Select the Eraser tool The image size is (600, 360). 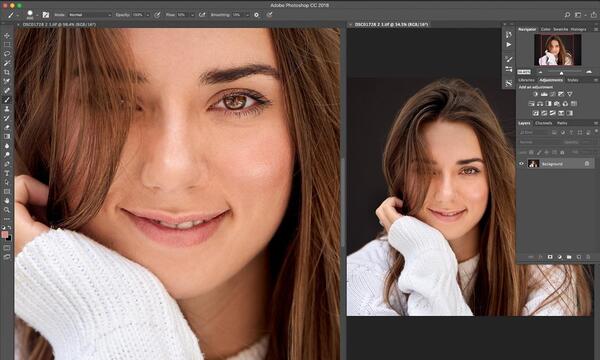pyautogui.click(x=7, y=127)
